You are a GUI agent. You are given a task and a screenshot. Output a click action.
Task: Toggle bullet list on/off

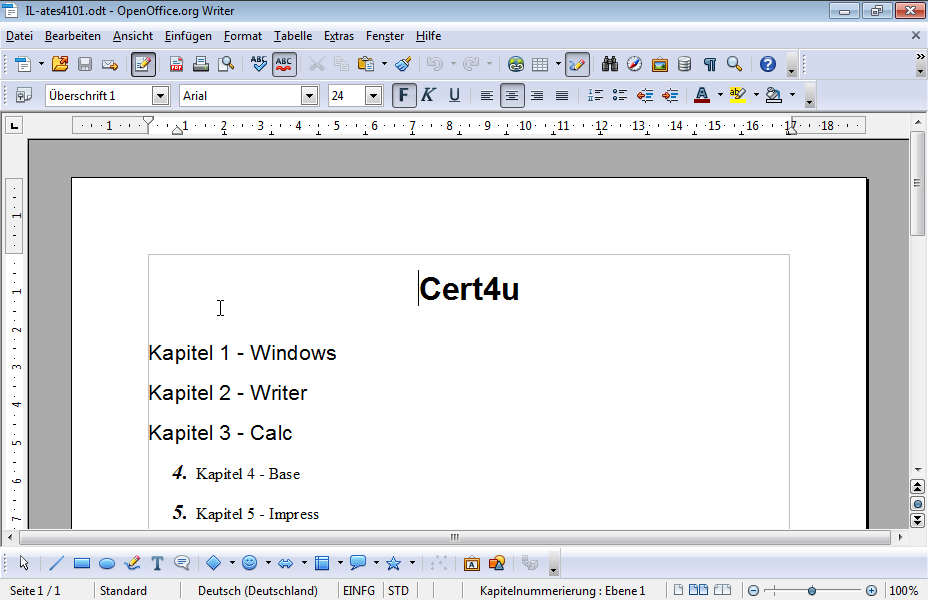pyautogui.click(x=620, y=95)
